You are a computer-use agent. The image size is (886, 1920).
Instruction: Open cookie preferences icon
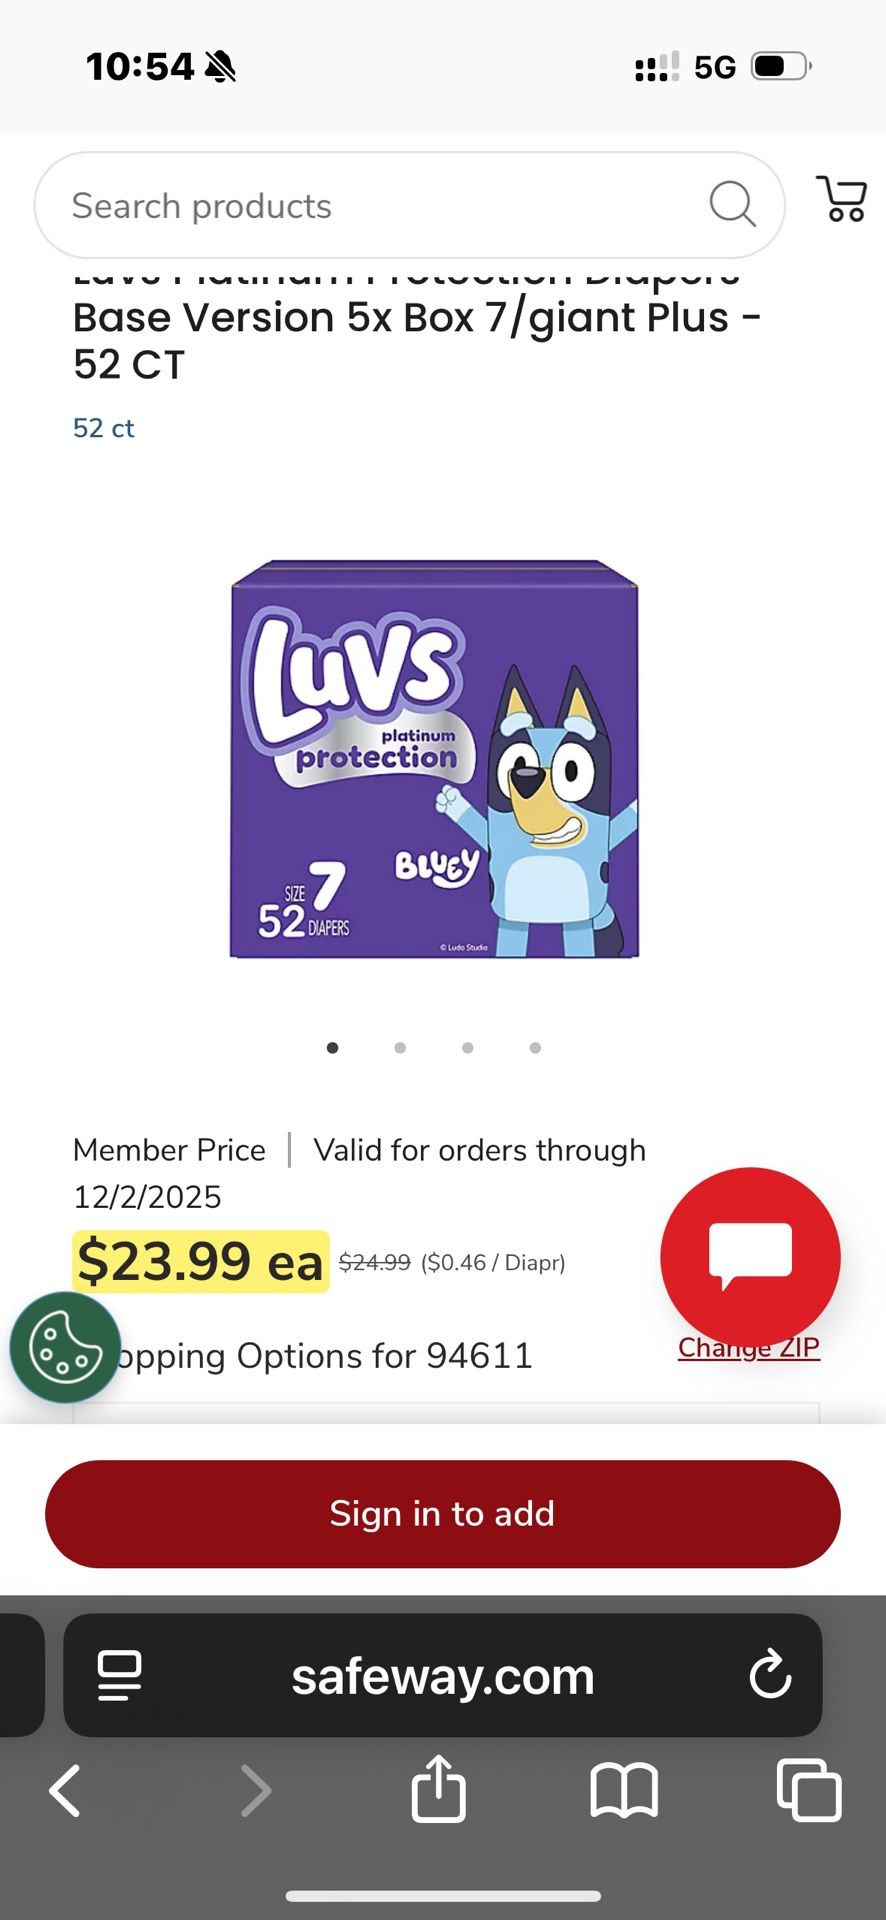click(65, 1347)
